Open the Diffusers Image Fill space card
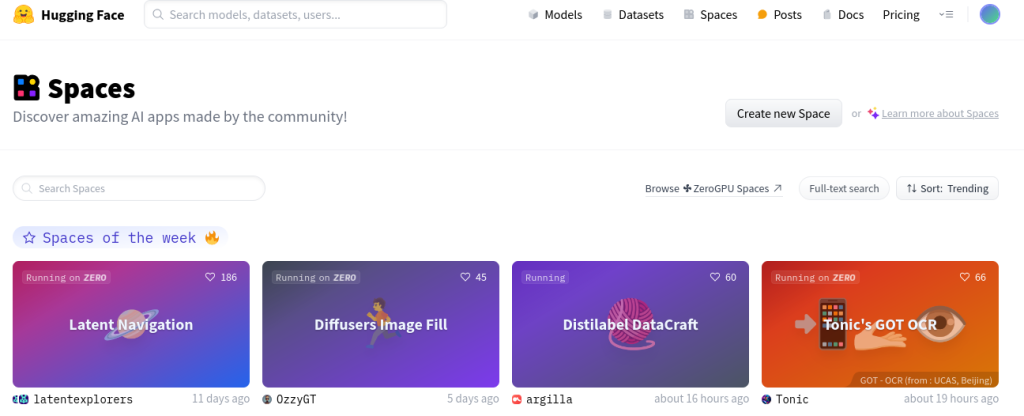 381,324
